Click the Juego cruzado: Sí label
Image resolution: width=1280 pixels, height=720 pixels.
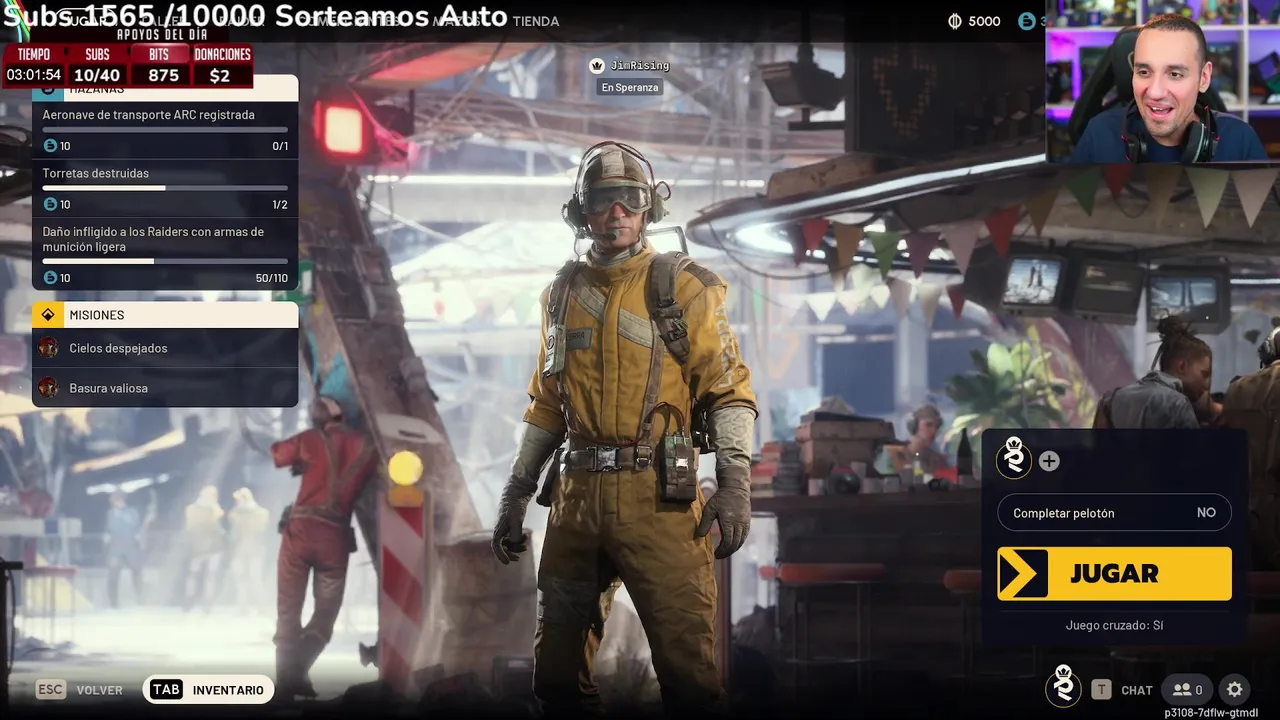point(1114,626)
